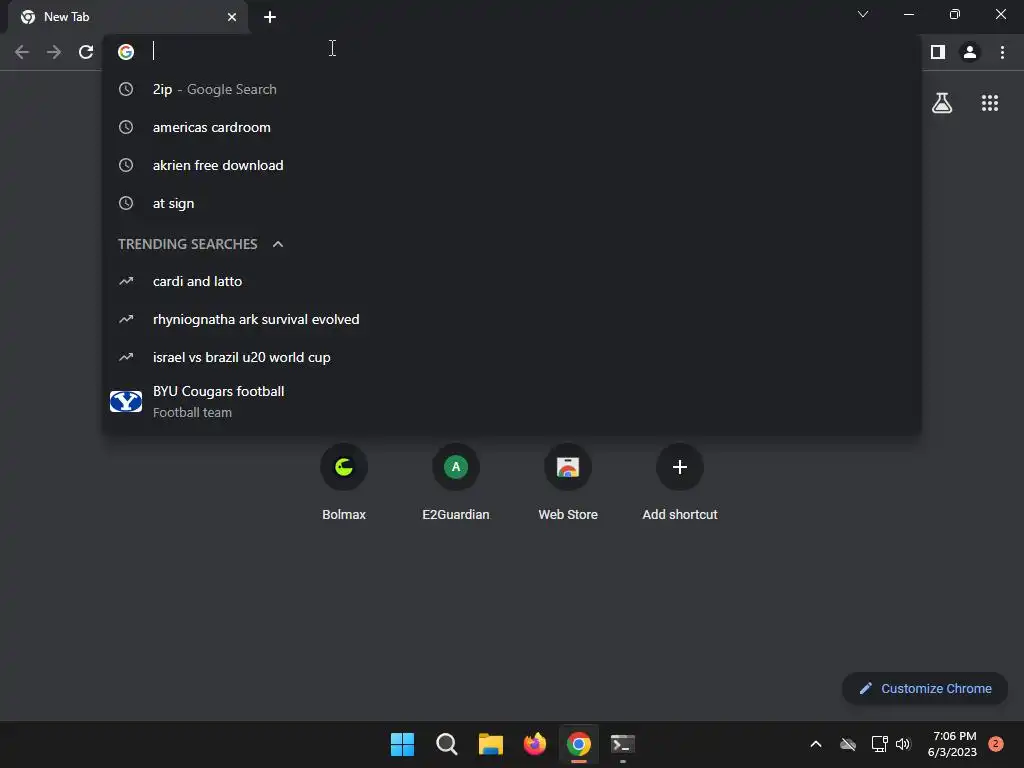Click the Add shortcut button
The image size is (1024, 768).
click(680, 482)
